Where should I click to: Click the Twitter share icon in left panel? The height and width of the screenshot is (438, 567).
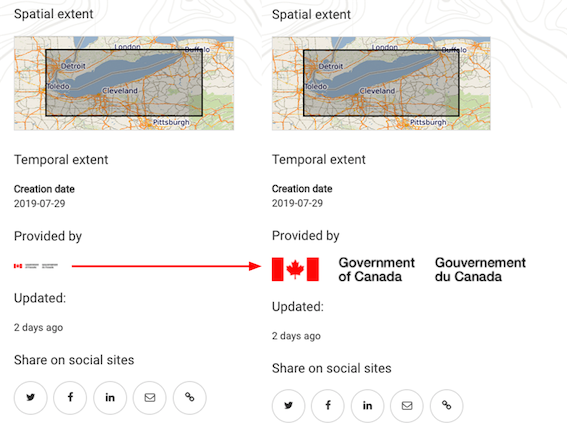[x=31, y=397]
